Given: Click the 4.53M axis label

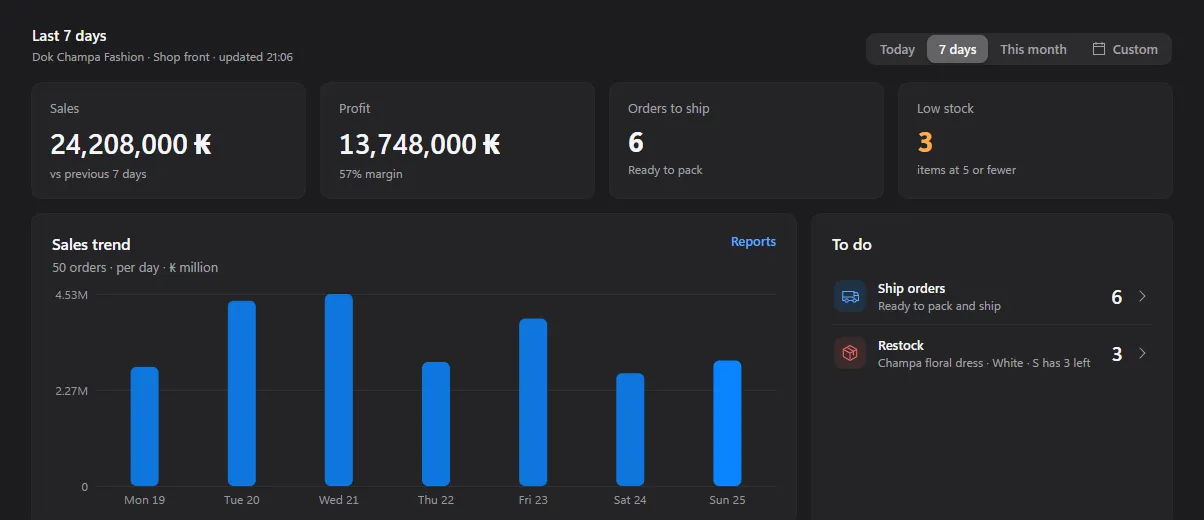Looking at the screenshot, I should click(72, 295).
